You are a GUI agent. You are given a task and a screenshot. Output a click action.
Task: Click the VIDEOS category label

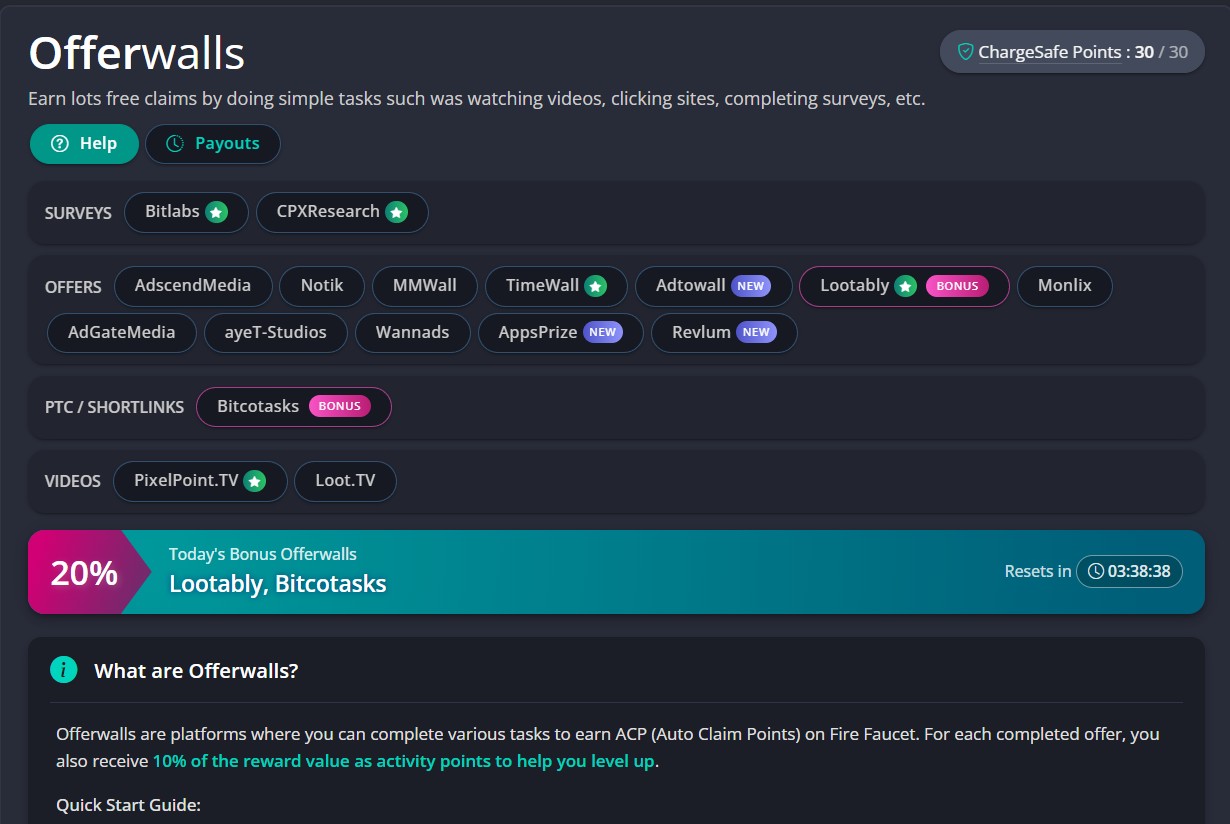[x=73, y=482]
